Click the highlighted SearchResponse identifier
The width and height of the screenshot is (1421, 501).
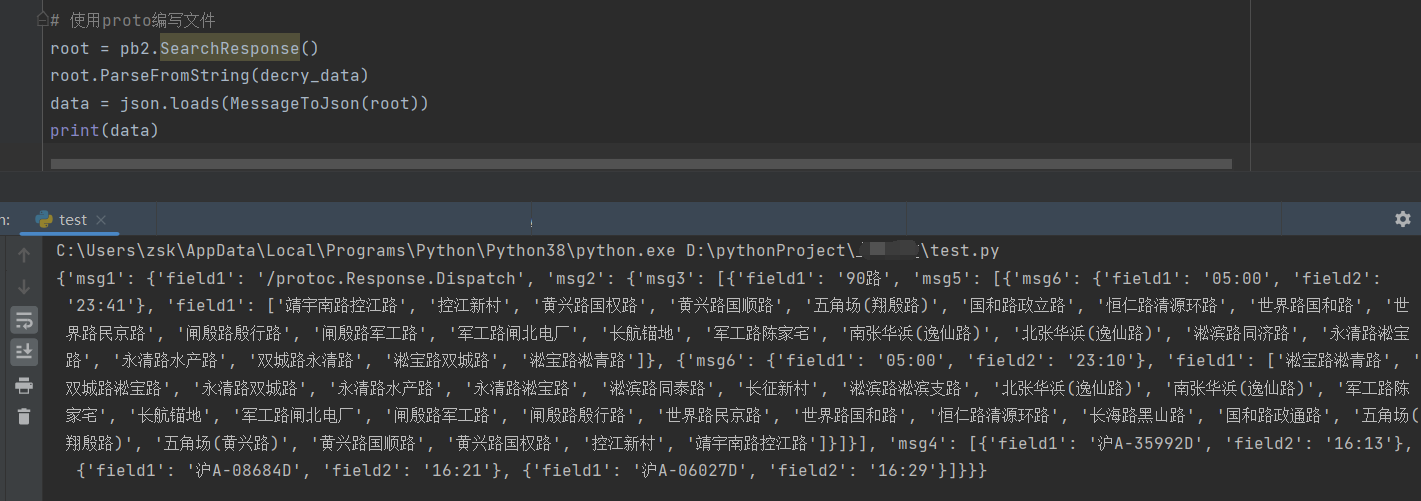point(229,48)
